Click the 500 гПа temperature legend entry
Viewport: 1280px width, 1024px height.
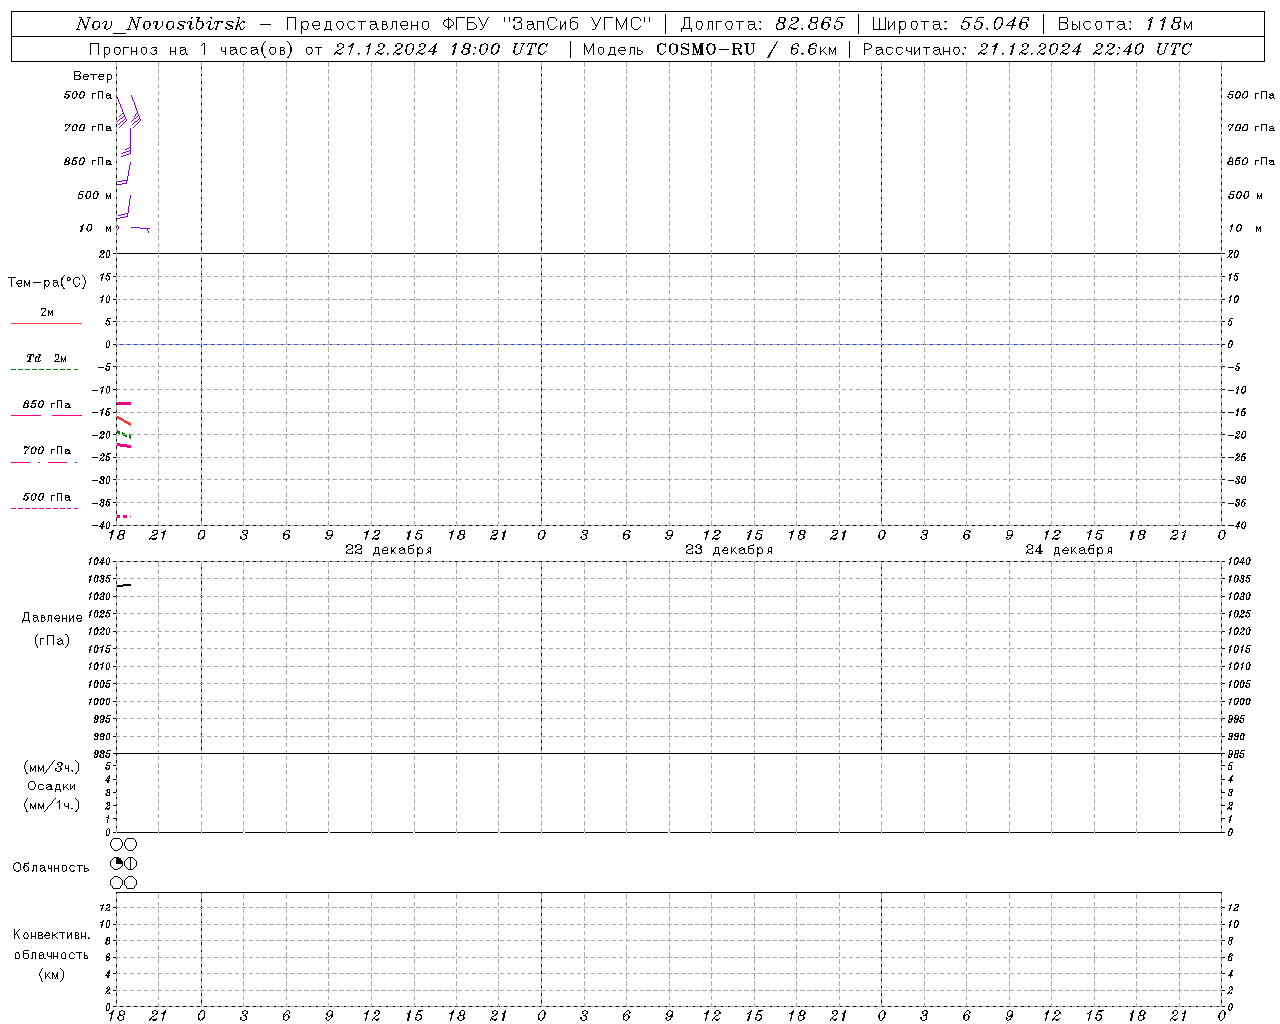(47, 497)
